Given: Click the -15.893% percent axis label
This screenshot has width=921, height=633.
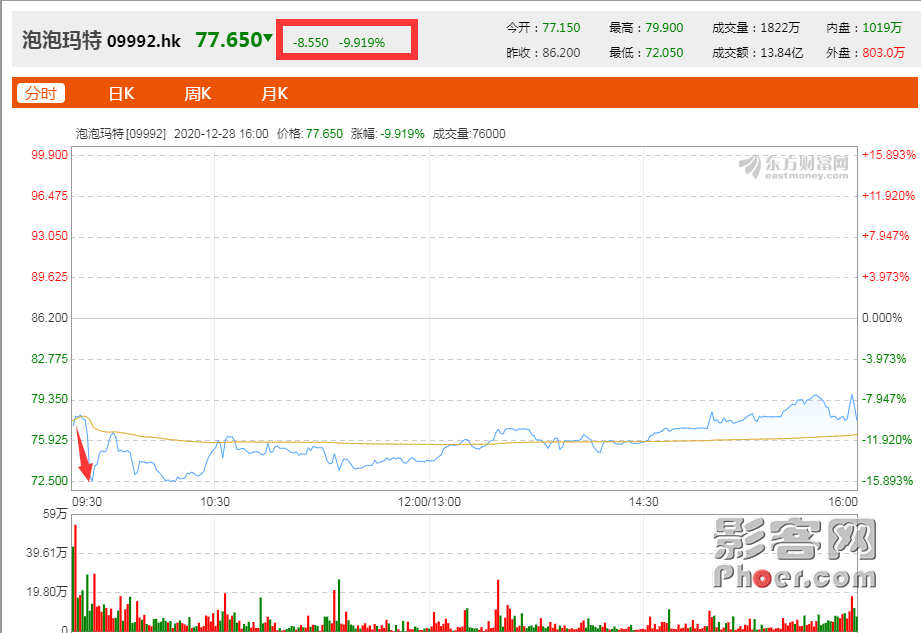Looking at the screenshot, I should pyautogui.click(x=888, y=481).
